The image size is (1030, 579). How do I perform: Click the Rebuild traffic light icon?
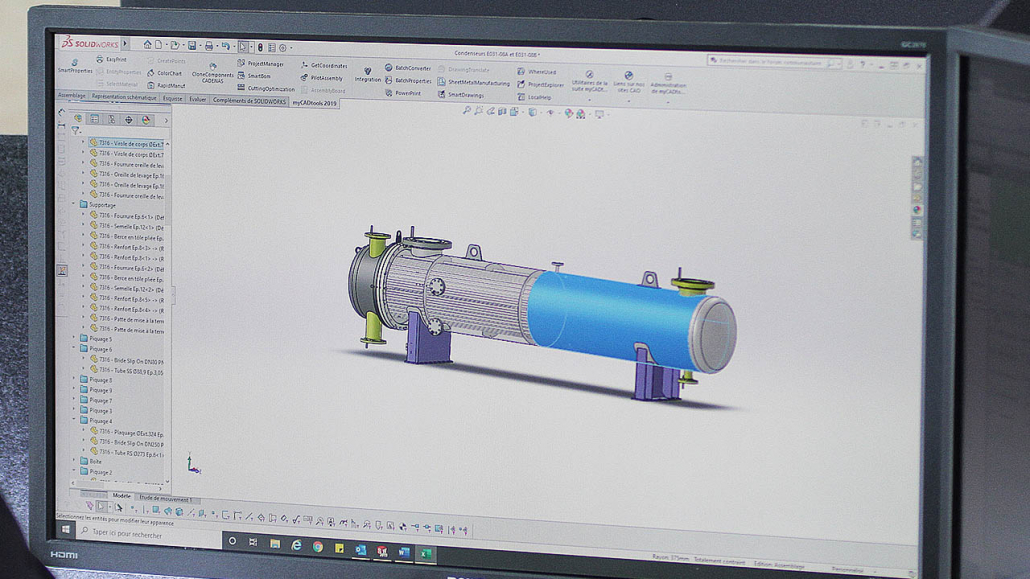260,47
